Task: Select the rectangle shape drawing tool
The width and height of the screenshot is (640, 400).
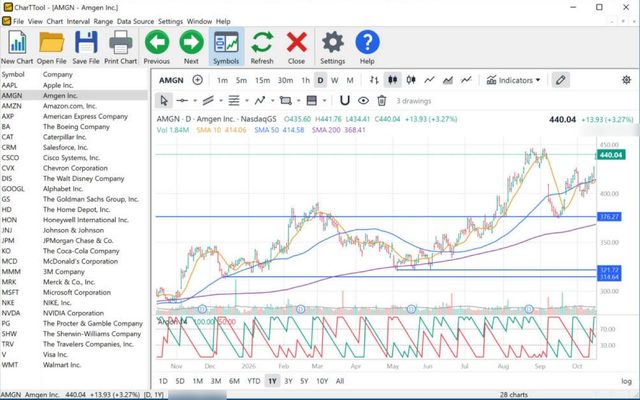Action: [x=286, y=100]
